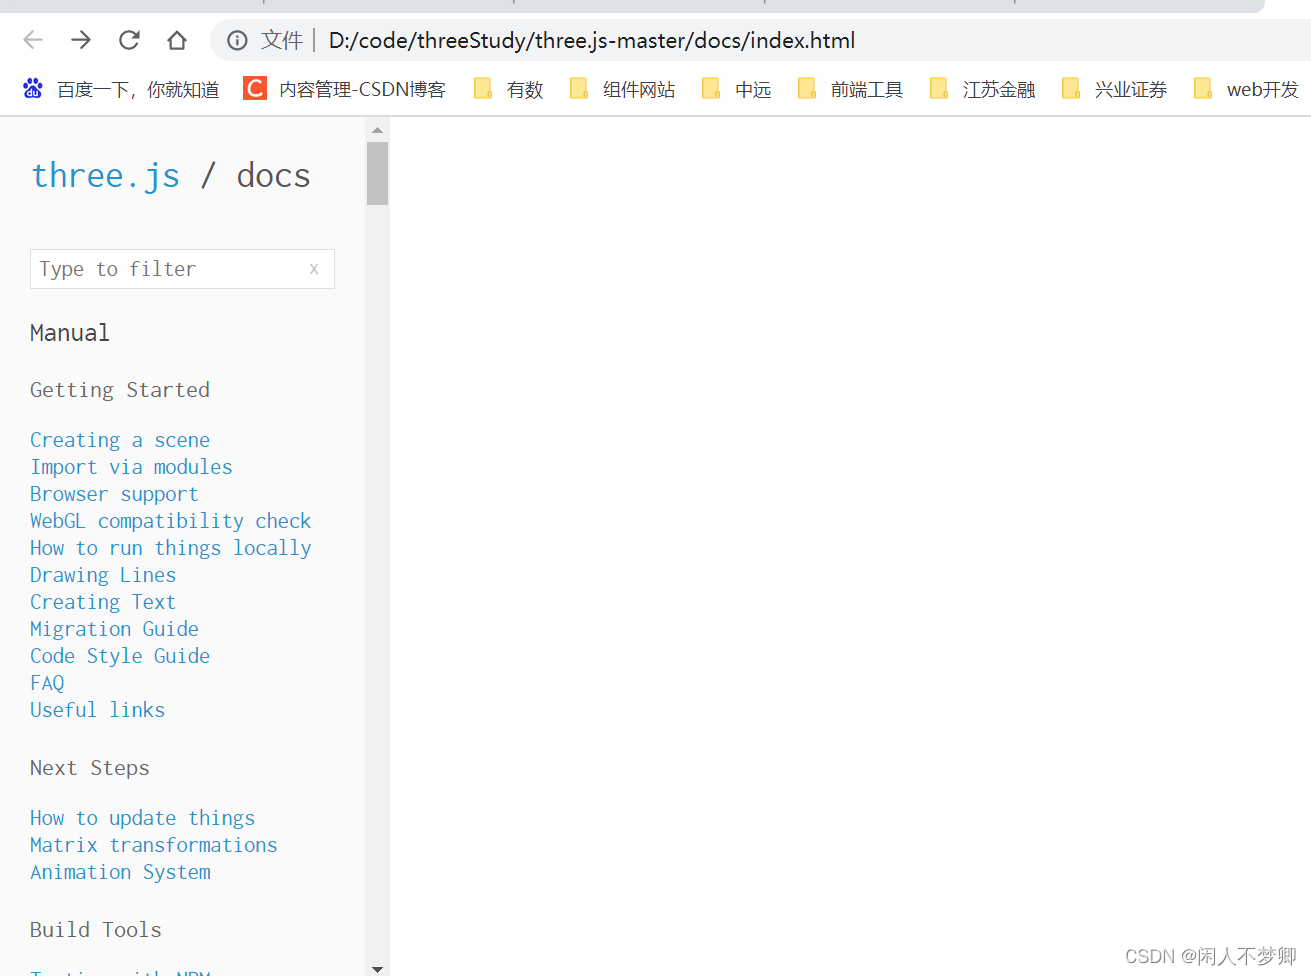Reload the page with the refresh icon
Viewport: 1311px width, 976px height.
[x=129, y=40]
